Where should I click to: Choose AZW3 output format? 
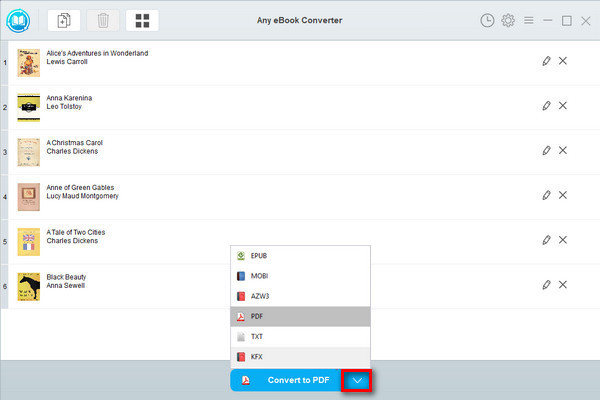point(300,296)
